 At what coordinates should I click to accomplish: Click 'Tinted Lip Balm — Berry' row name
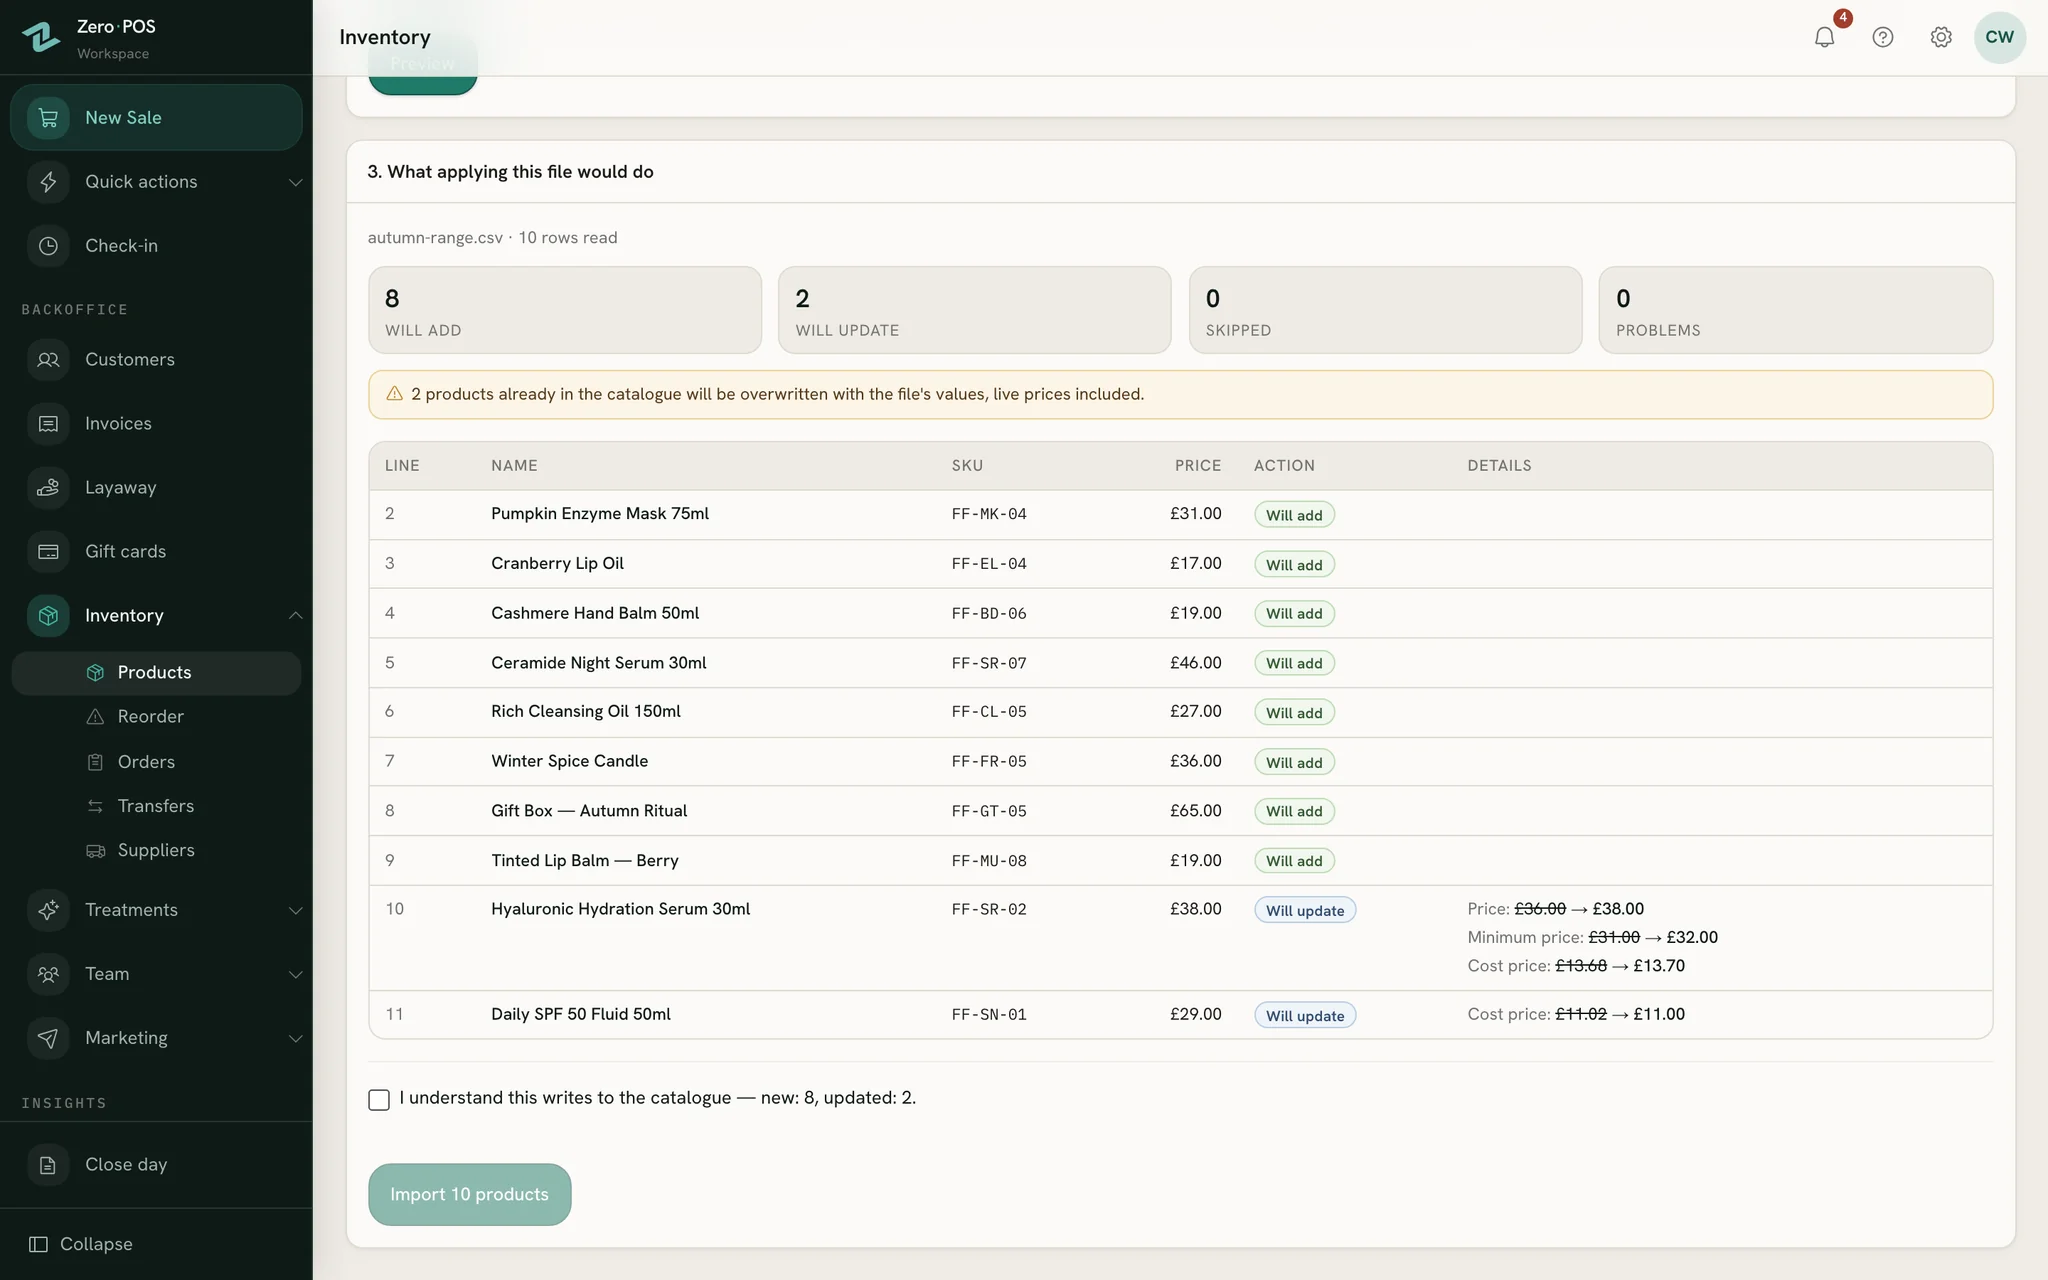(585, 861)
